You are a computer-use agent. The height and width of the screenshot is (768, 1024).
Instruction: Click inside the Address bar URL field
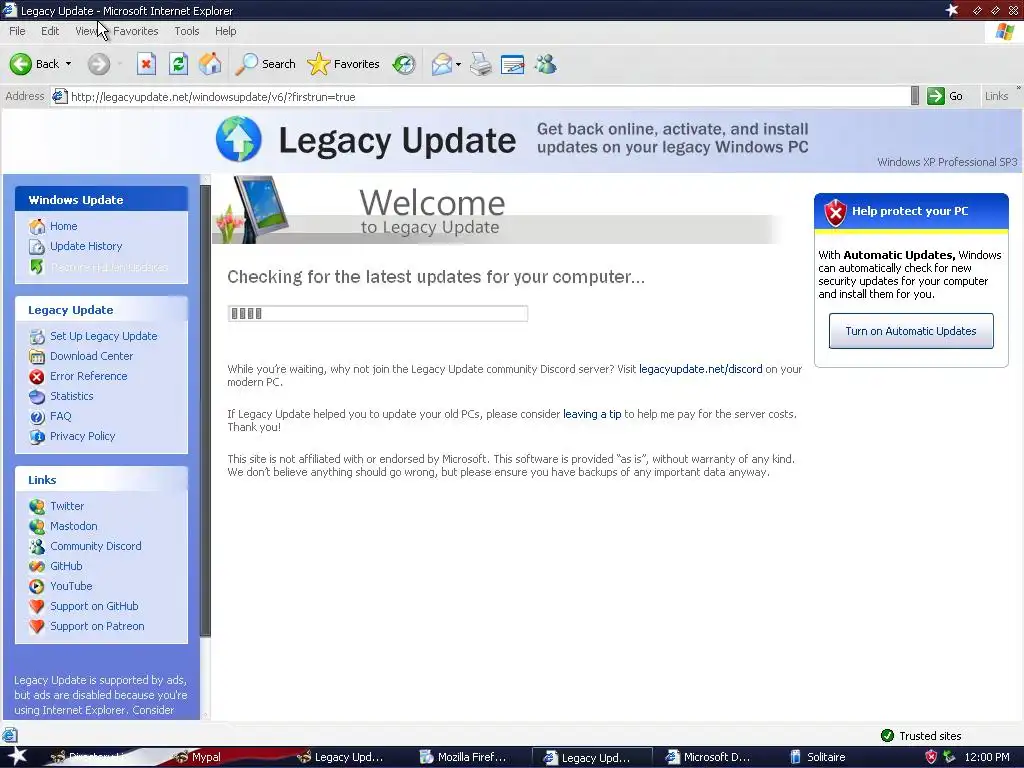(x=483, y=97)
